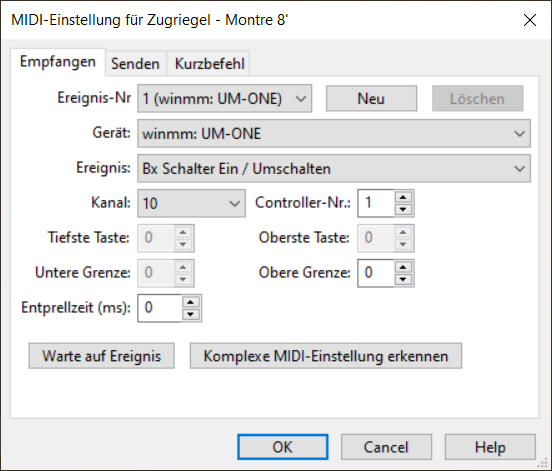Open the Kanal channel dropdown
The image size is (552, 471).
191,203
